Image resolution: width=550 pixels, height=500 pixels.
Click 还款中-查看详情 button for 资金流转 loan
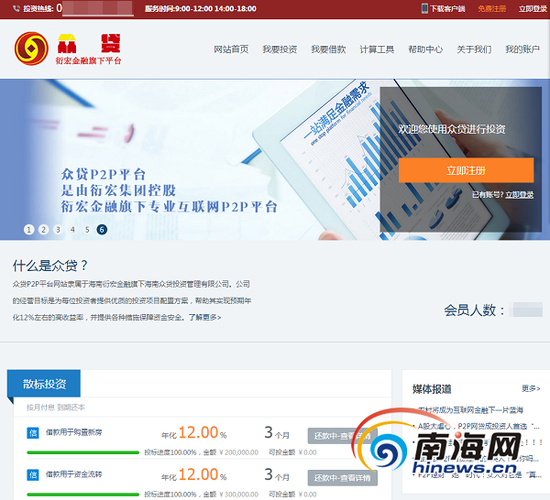tap(343, 478)
